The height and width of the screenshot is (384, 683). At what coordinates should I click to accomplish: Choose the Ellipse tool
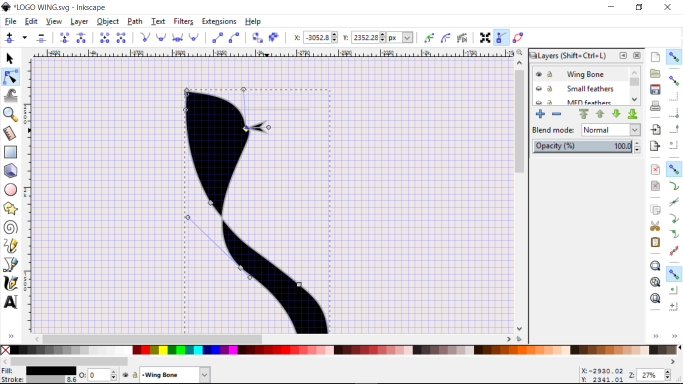click(x=10, y=190)
